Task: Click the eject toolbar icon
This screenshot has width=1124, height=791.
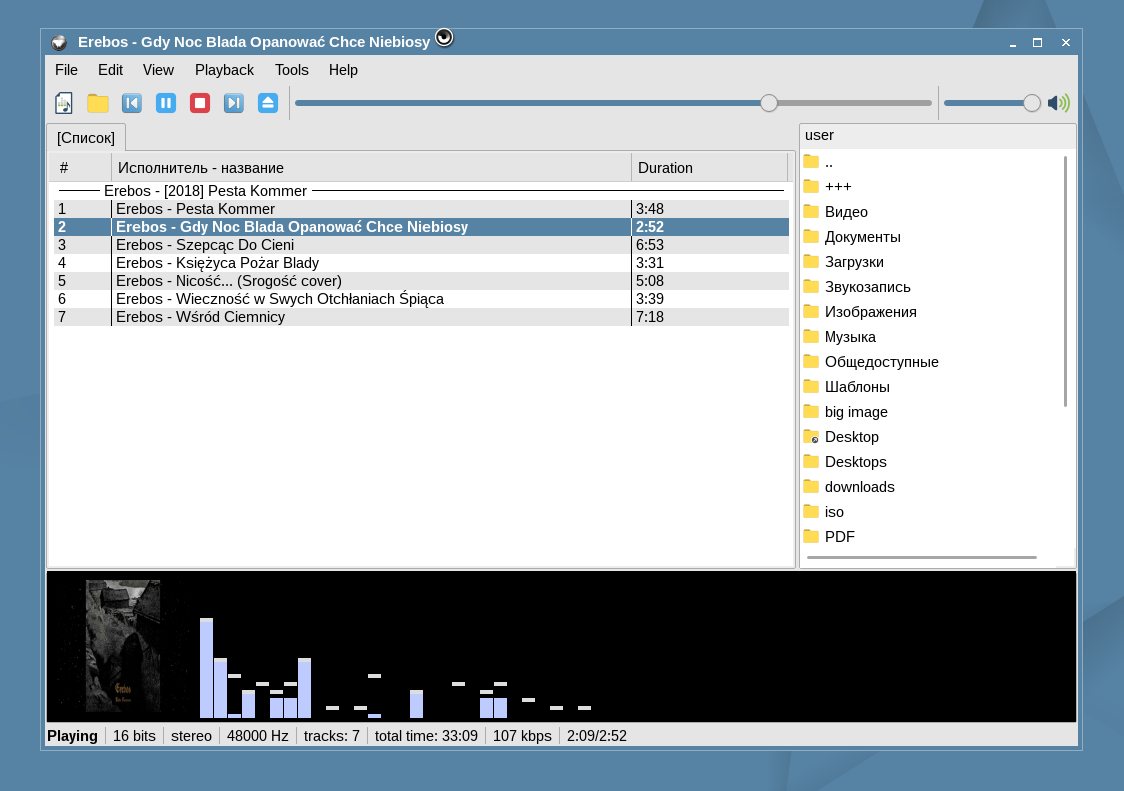Action: (268, 103)
